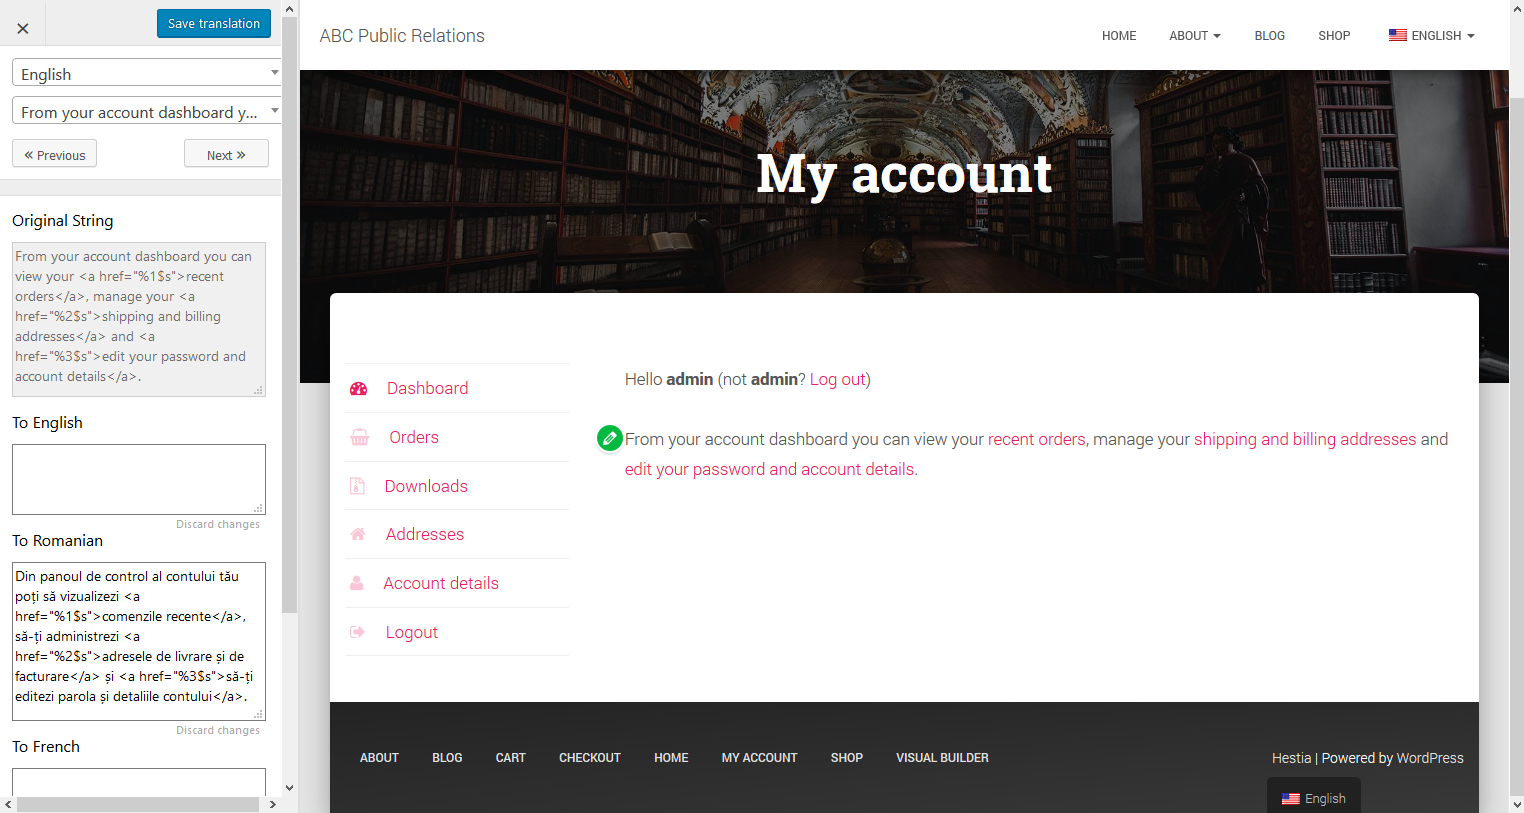Click the editor panel horizontal scrollbar
Viewport: 1524px width, 813px height.
click(138, 805)
